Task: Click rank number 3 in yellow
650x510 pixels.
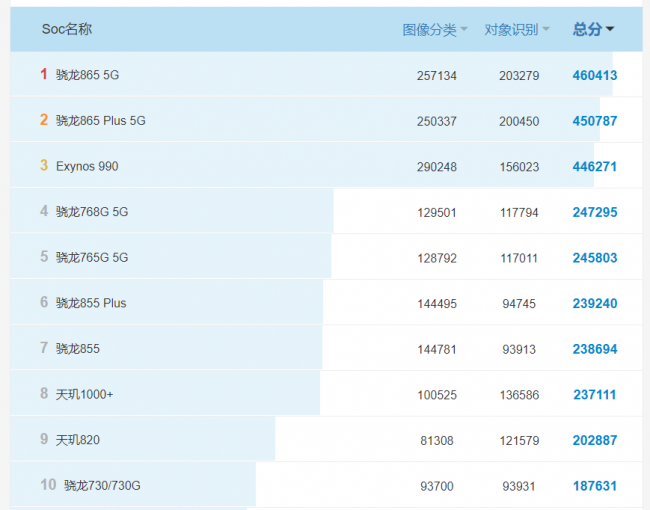Action: (44, 165)
